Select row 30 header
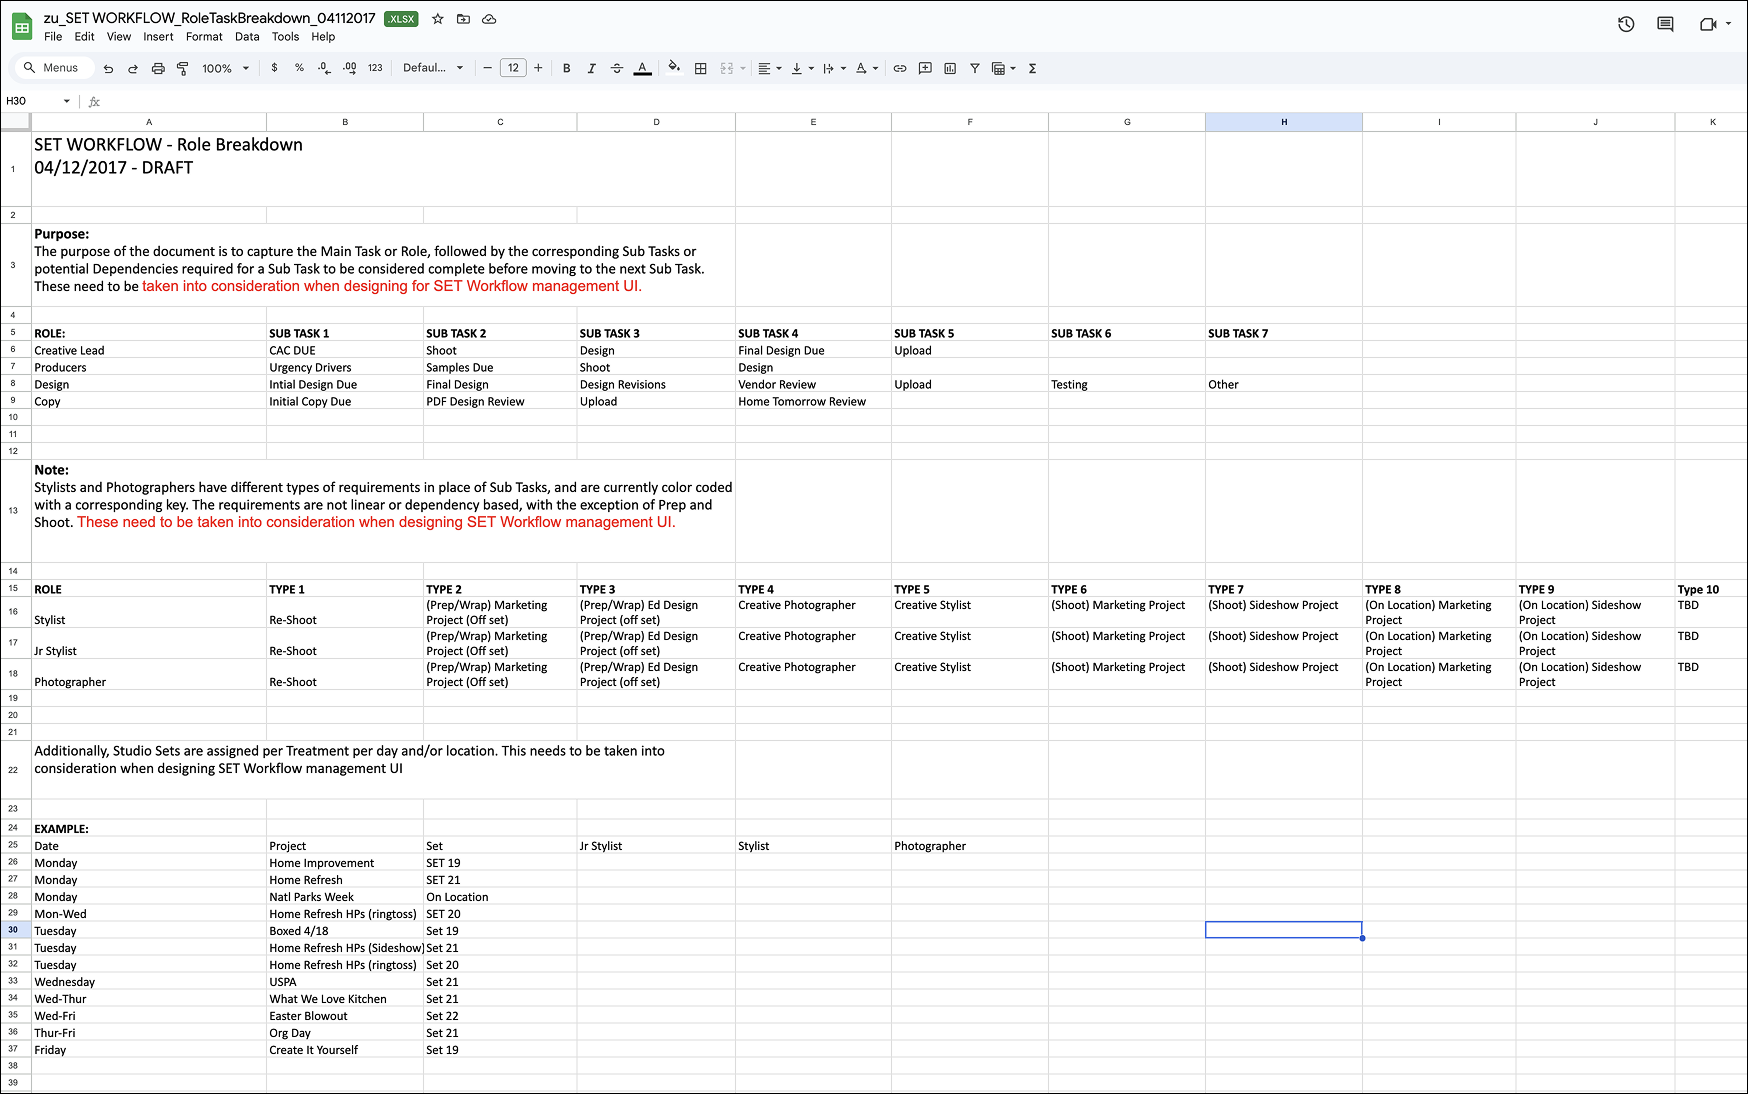The width and height of the screenshot is (1748, 1094). (x=14, y=930)
